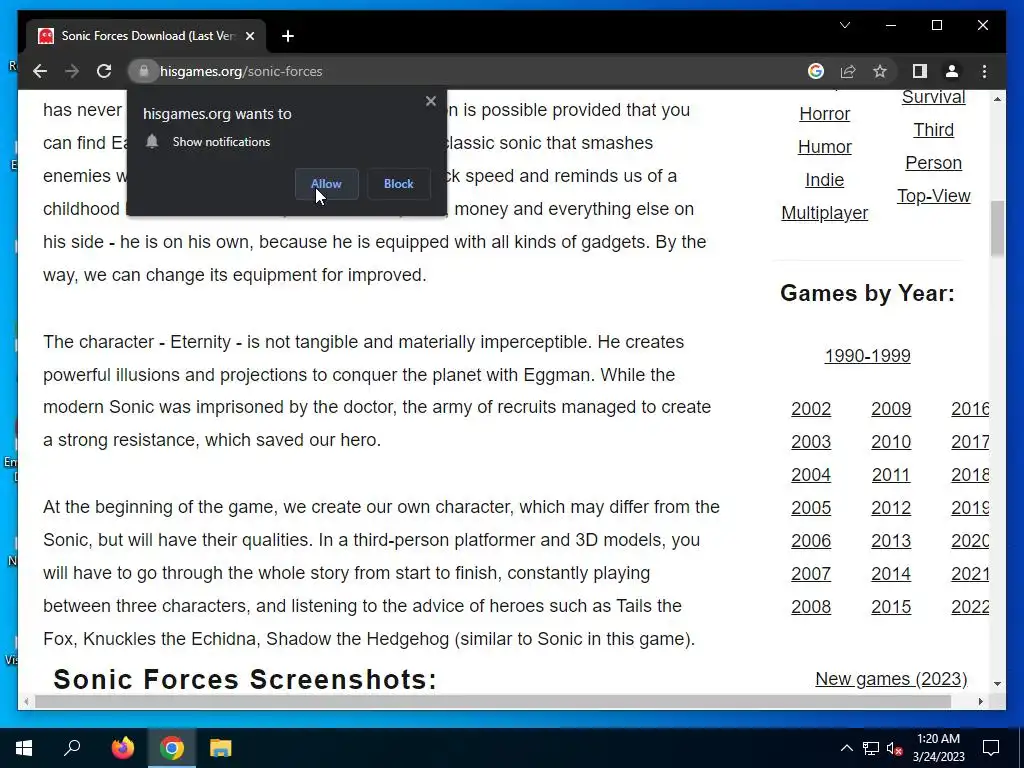Block hisgames.org notifications
This screenshot has height=768, width=1024.
point(398,184)
